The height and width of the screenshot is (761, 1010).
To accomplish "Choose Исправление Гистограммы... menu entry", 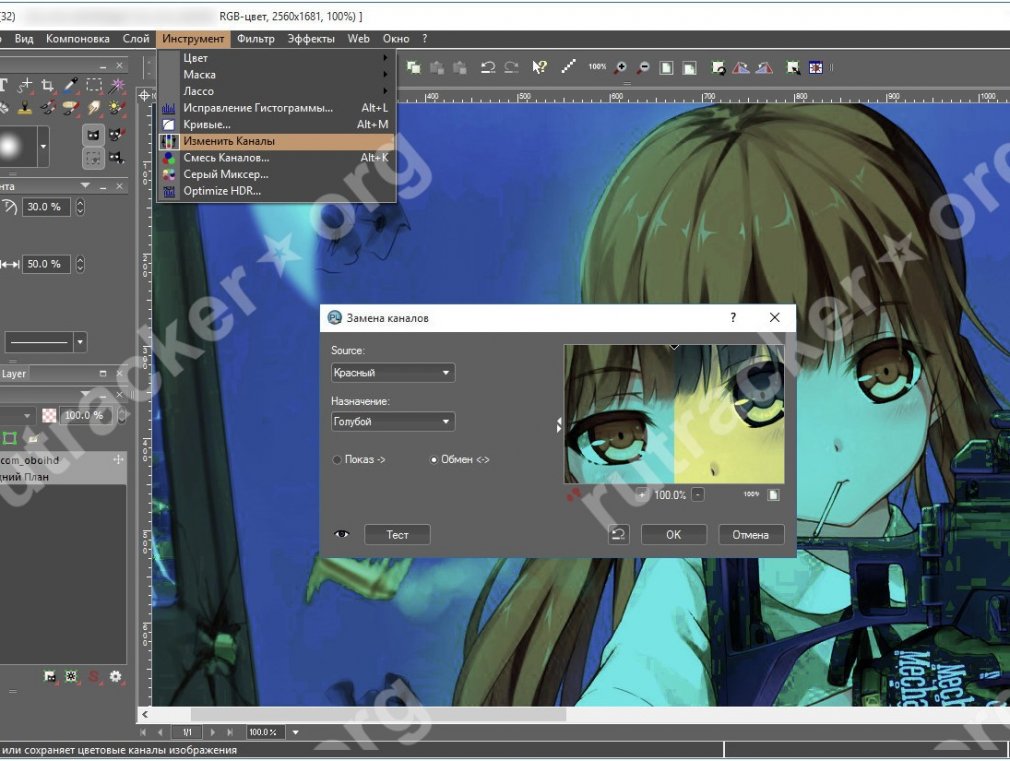I will coord(276,108).
